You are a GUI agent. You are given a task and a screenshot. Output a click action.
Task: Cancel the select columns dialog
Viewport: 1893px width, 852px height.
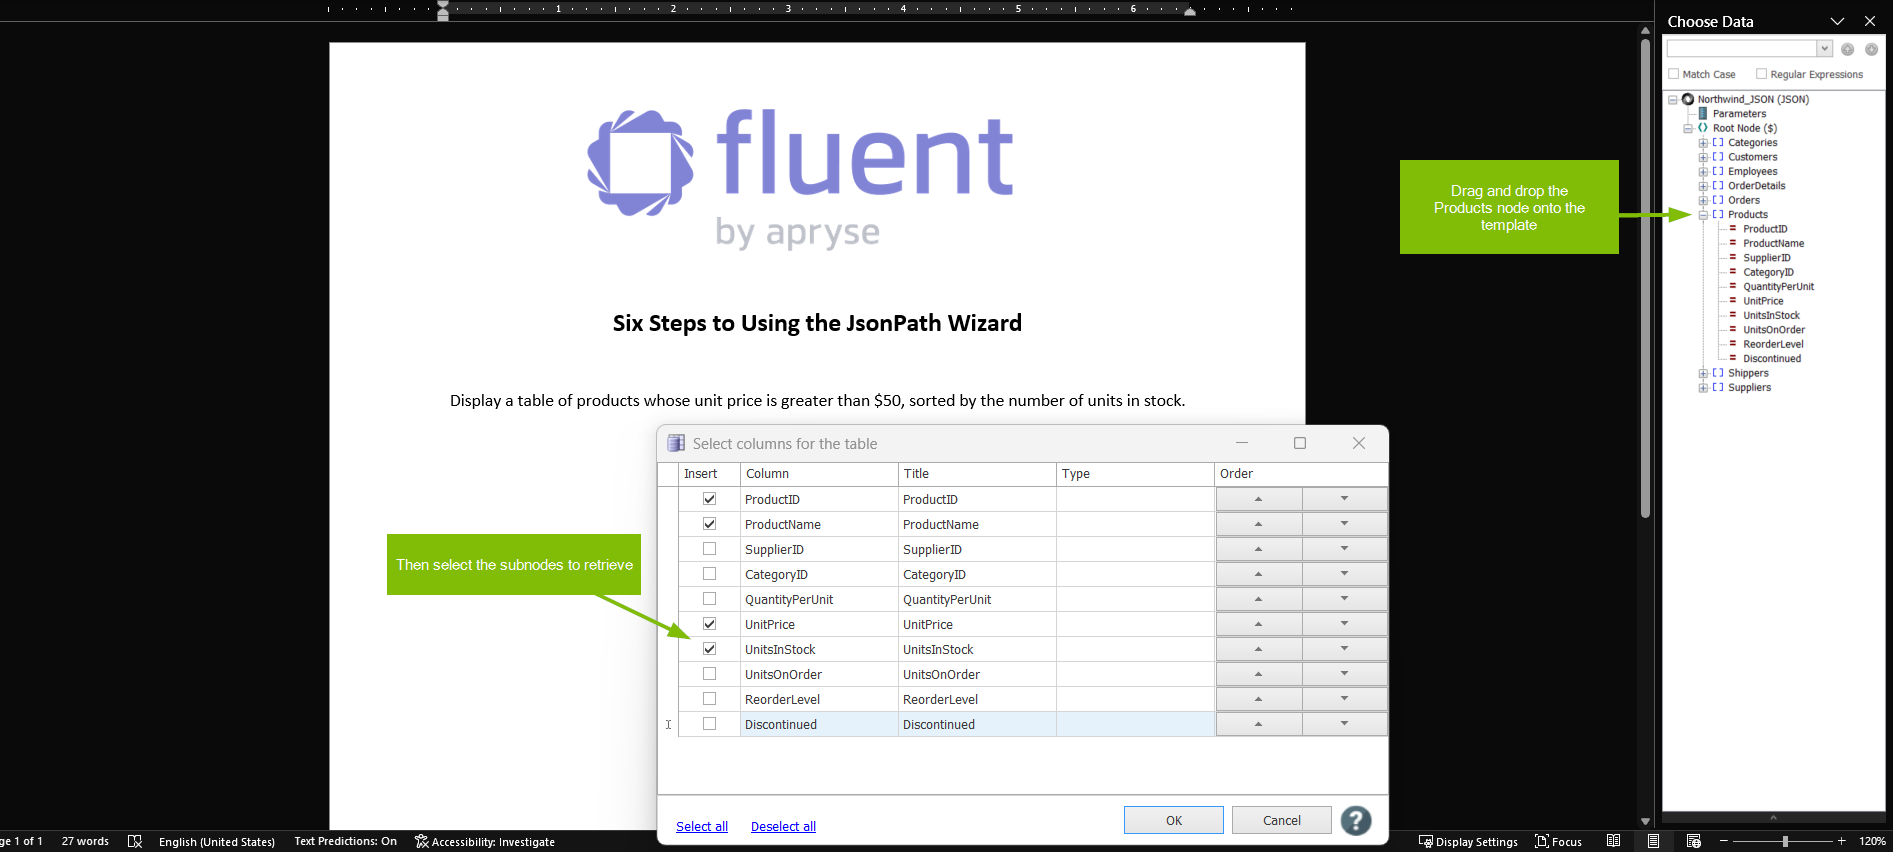pos(1282,820)
